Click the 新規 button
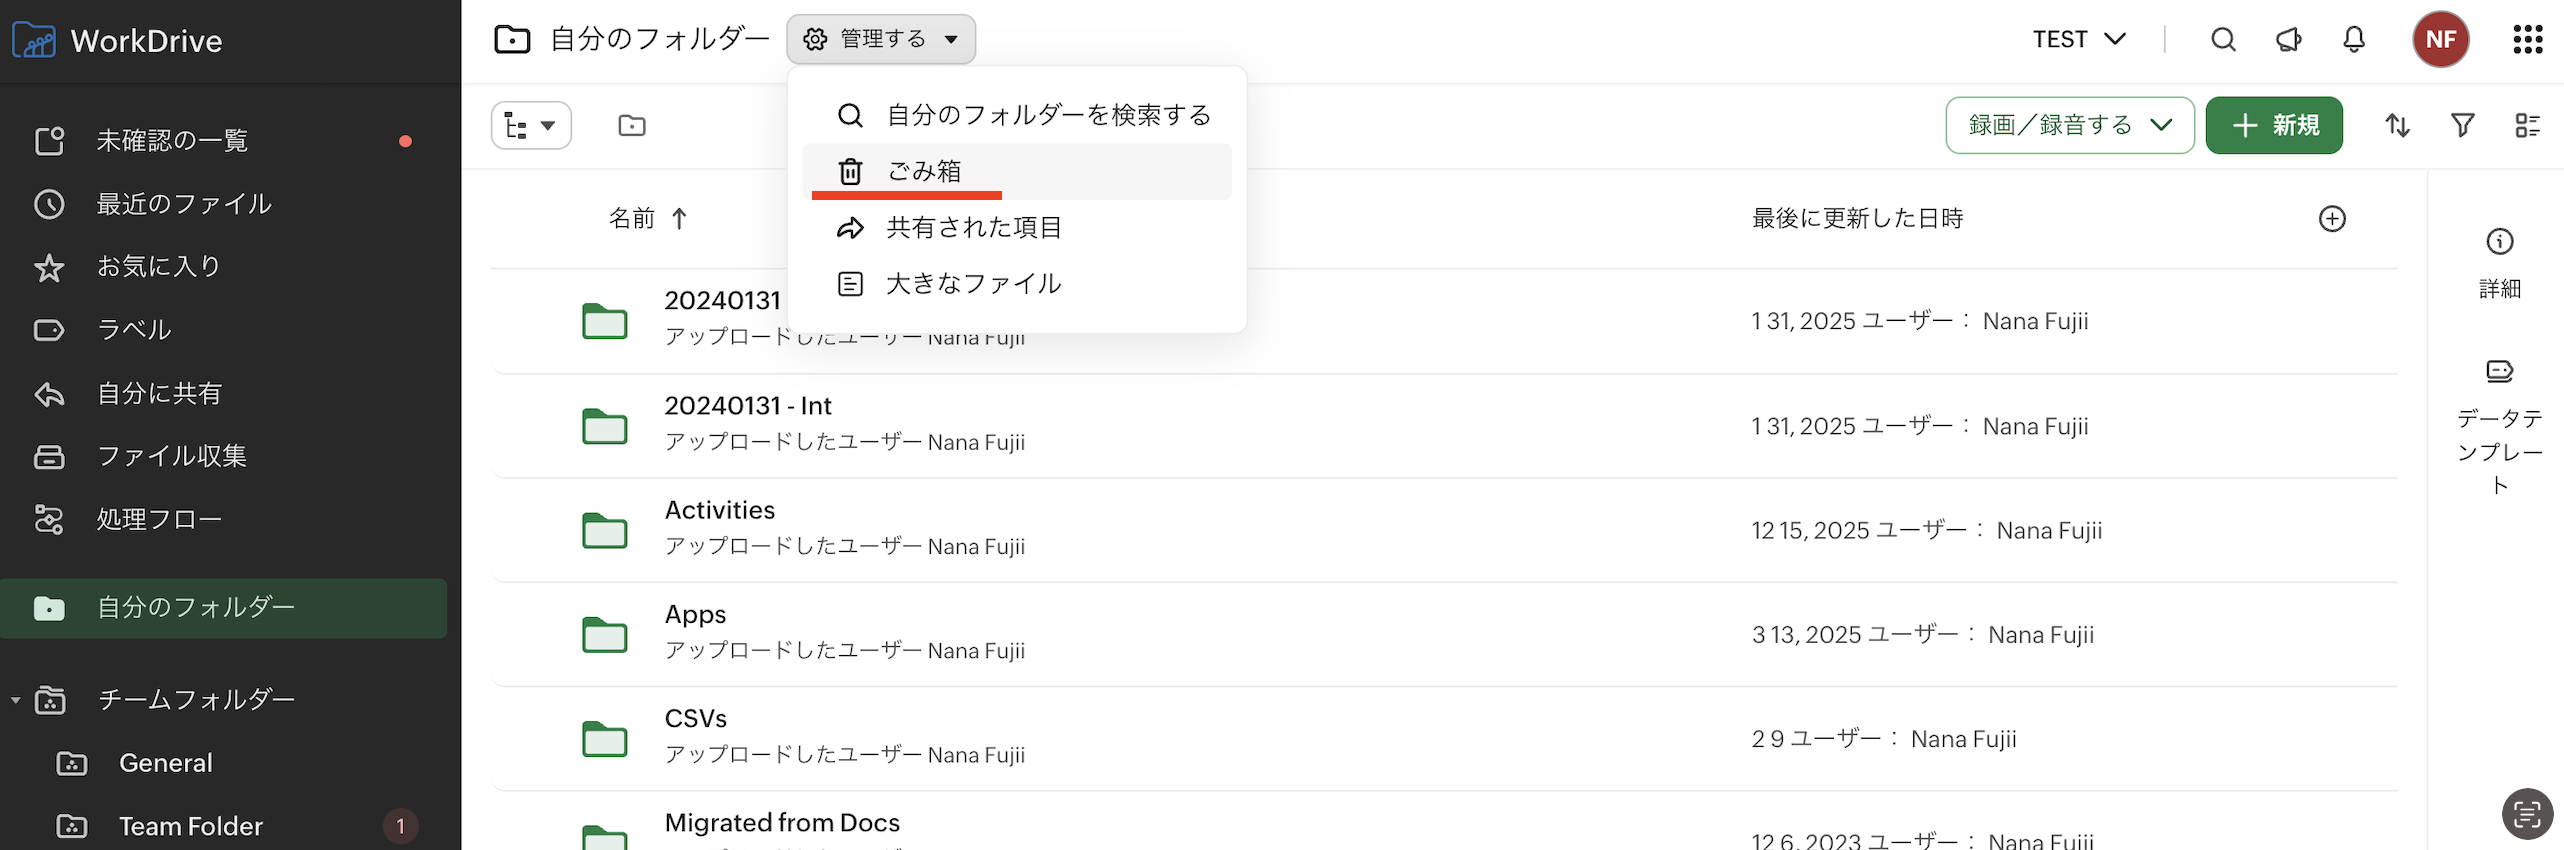Viewport: 2564px width, 850px height. click(2273, 125)
